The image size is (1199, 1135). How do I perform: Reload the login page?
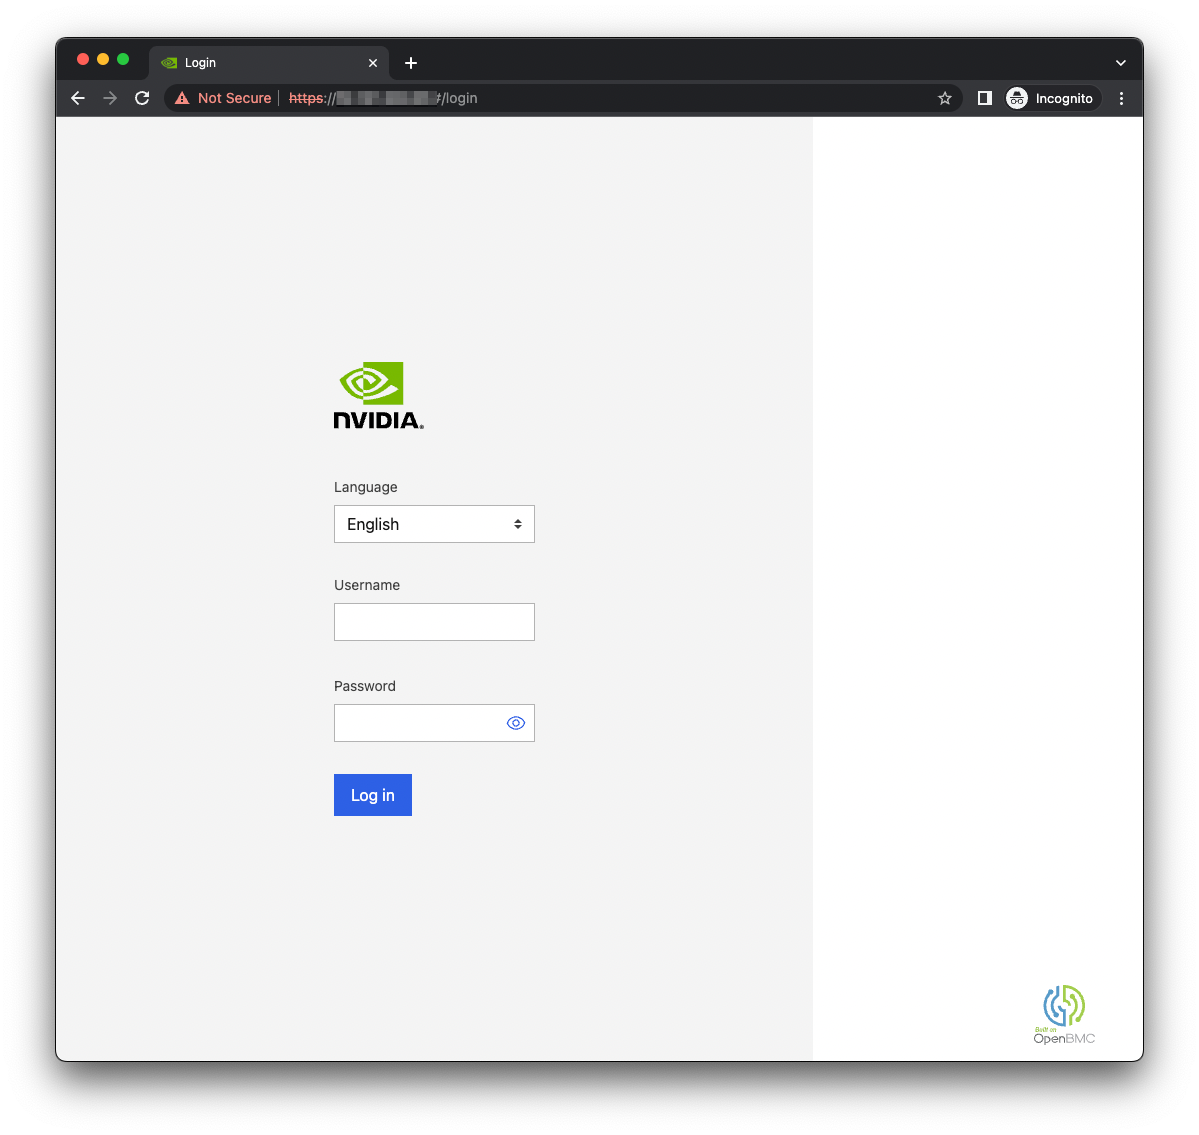pyautogui.click(x=142, y=98)
